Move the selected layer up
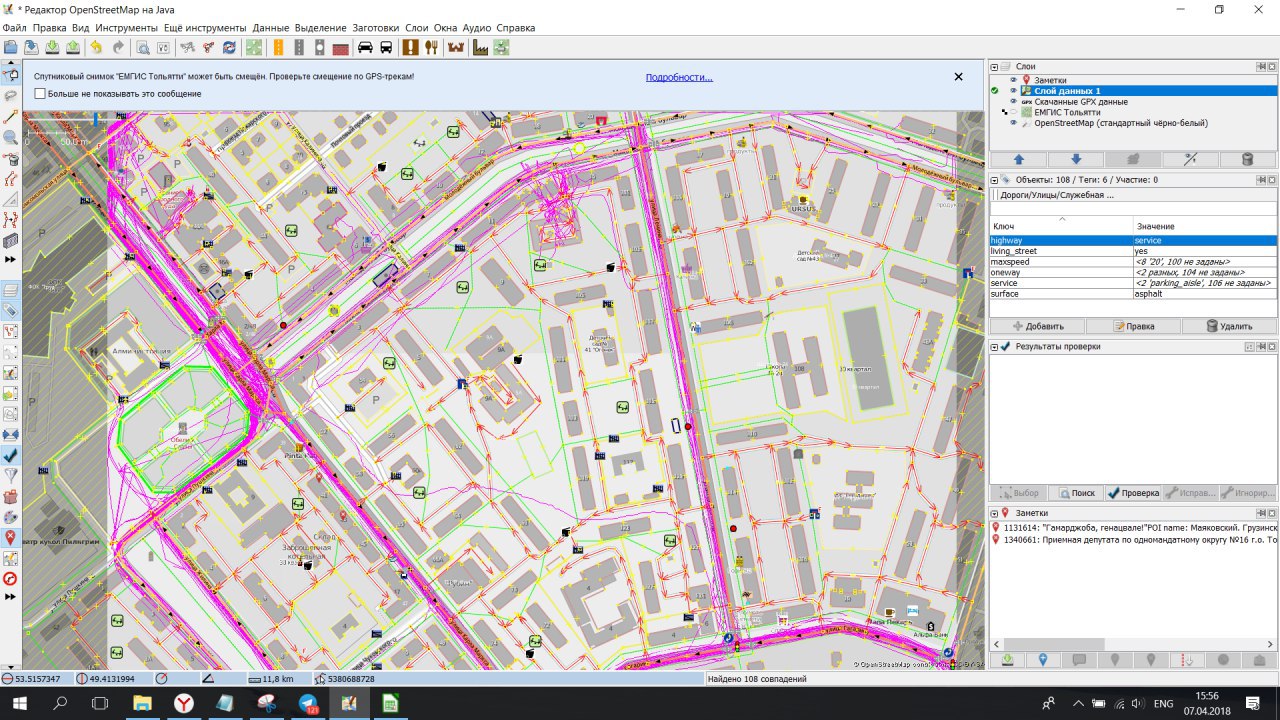The height and width of the screenshot is (720, 1280). coord(1018,159)
